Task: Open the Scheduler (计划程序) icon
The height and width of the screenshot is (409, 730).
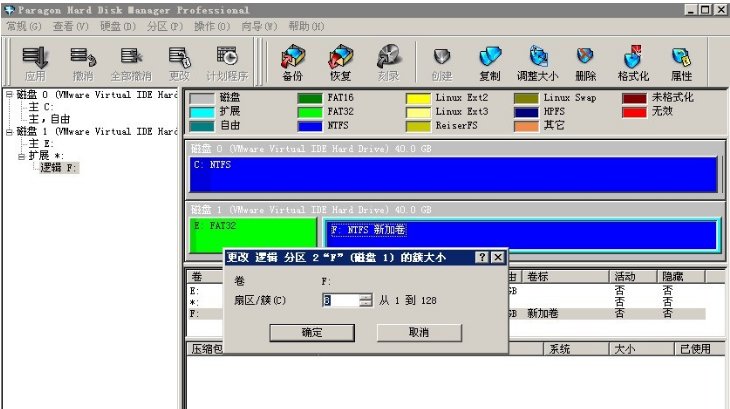Action: click(x=227, y=64)
